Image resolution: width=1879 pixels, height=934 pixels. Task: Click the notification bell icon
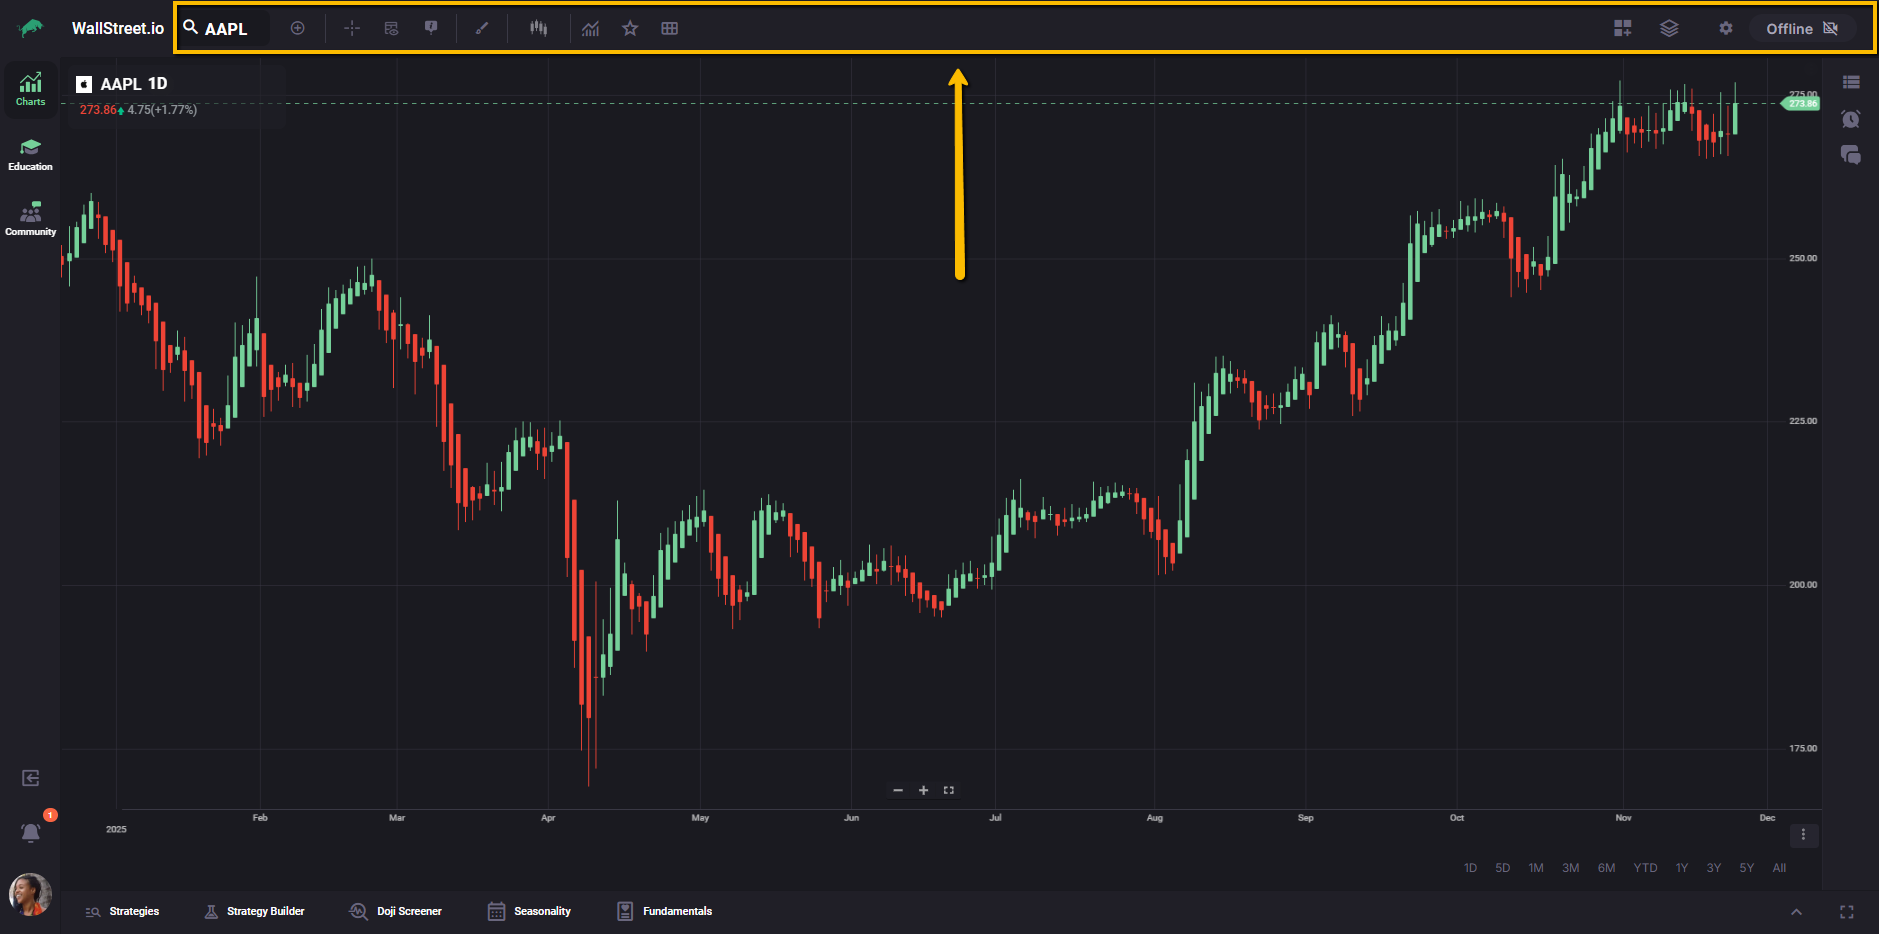coord(31,832)
